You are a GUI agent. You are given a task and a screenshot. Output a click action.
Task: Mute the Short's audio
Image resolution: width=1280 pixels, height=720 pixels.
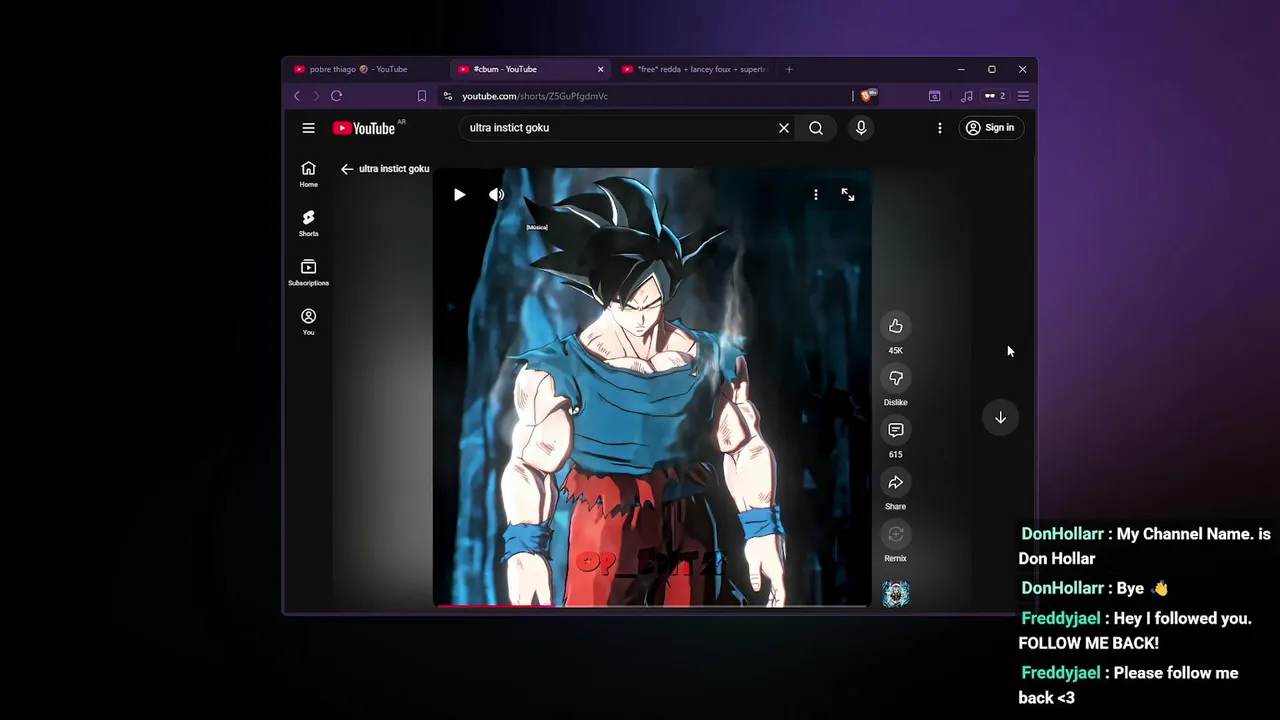coord(496,195)
